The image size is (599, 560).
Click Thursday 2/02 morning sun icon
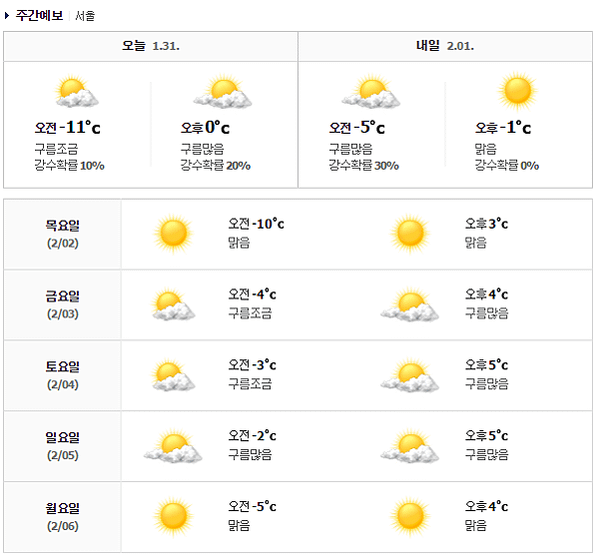pyautogui.click(x=173, y=233)
